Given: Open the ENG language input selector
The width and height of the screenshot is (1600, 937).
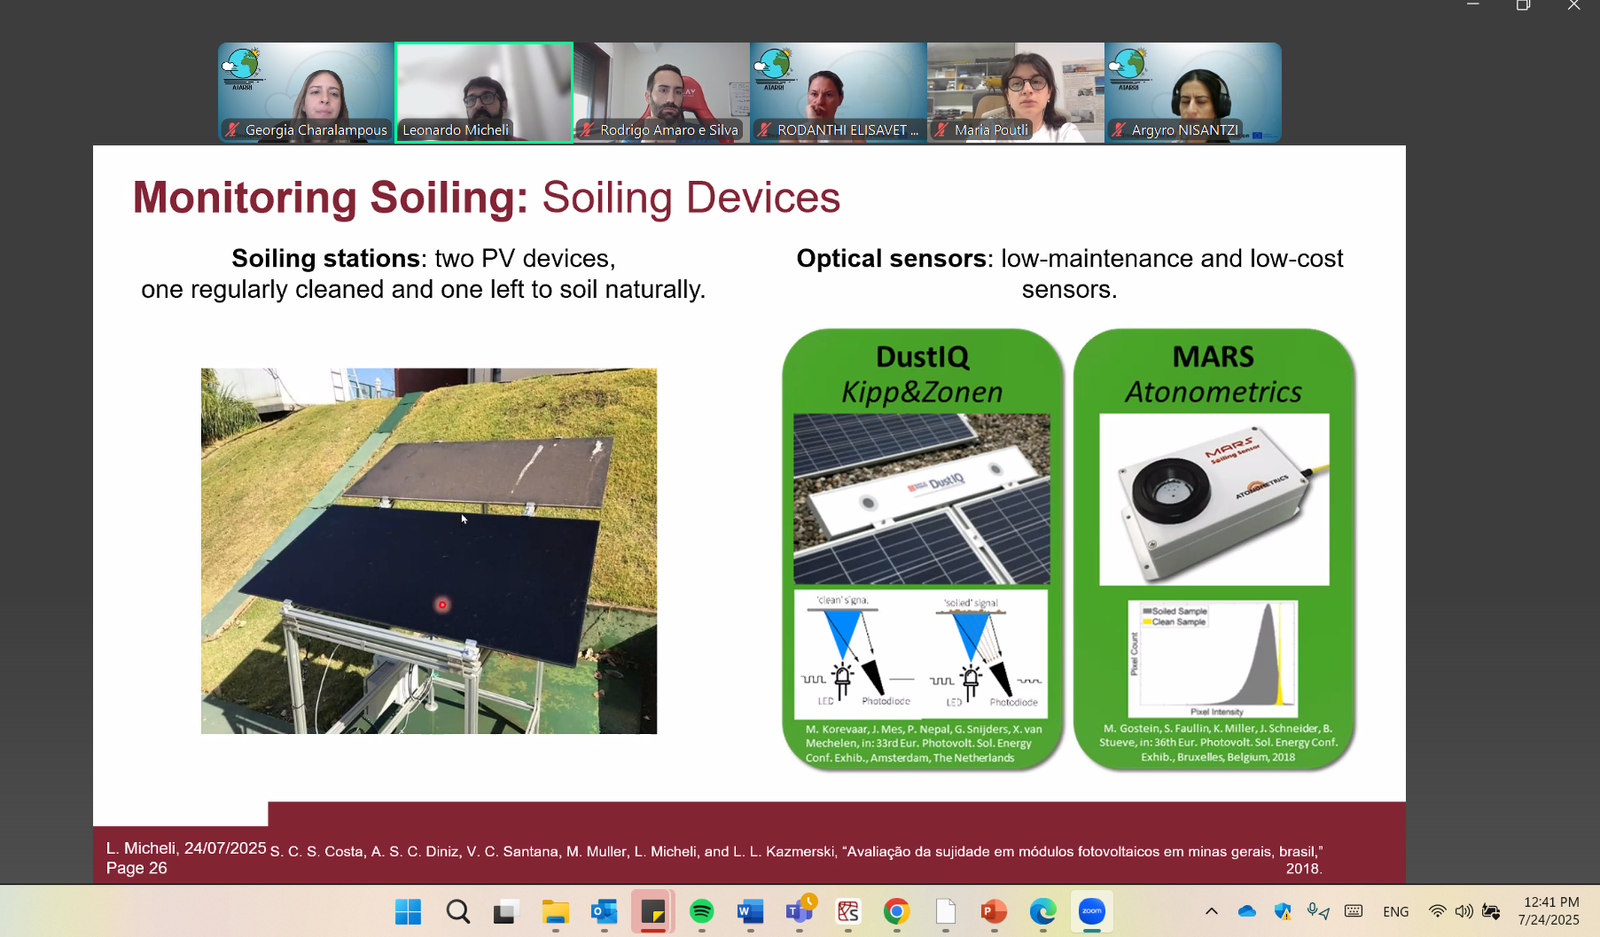Looking at the screenshot, I should (1395, 911).
